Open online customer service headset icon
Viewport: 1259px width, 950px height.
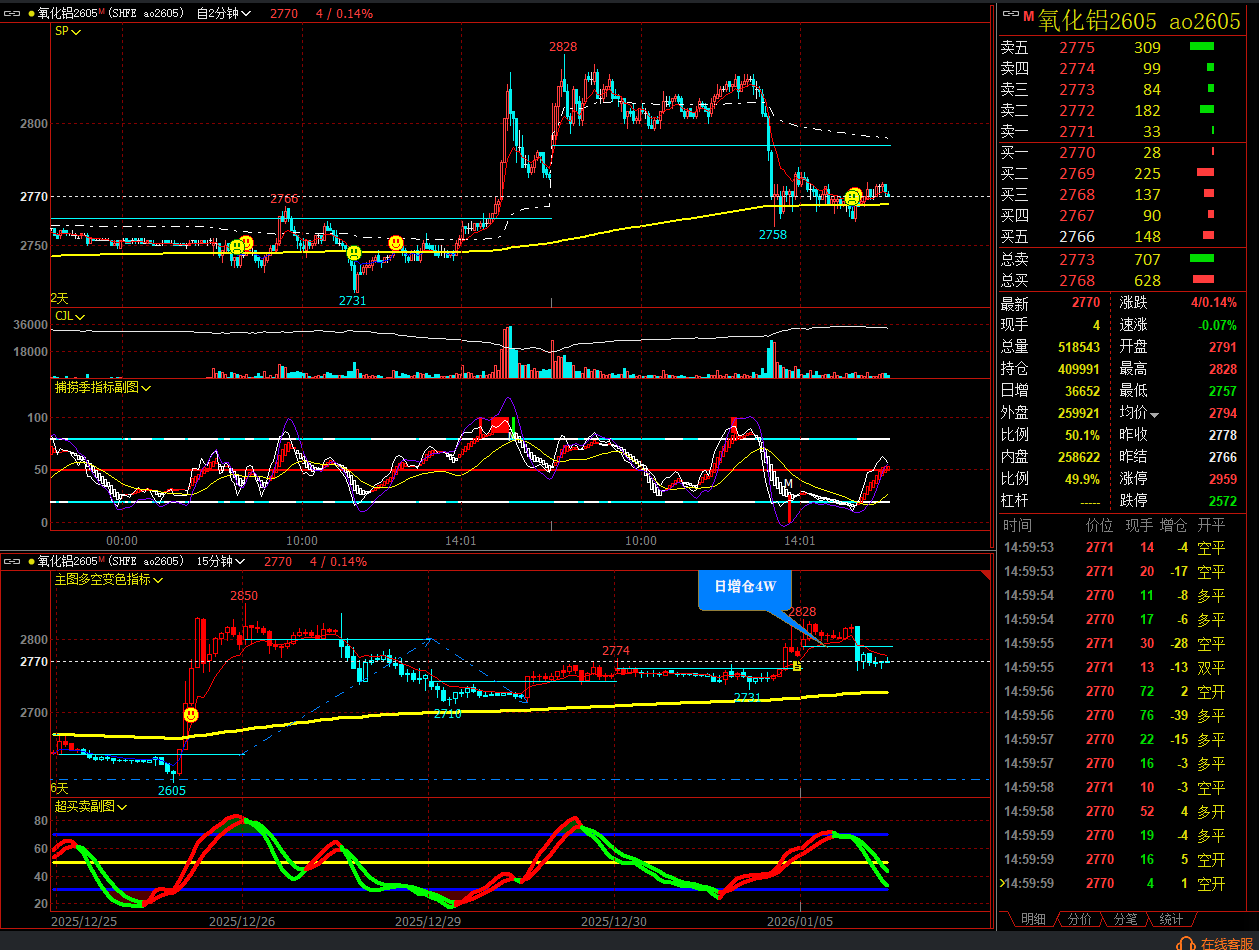(1186, 943)
